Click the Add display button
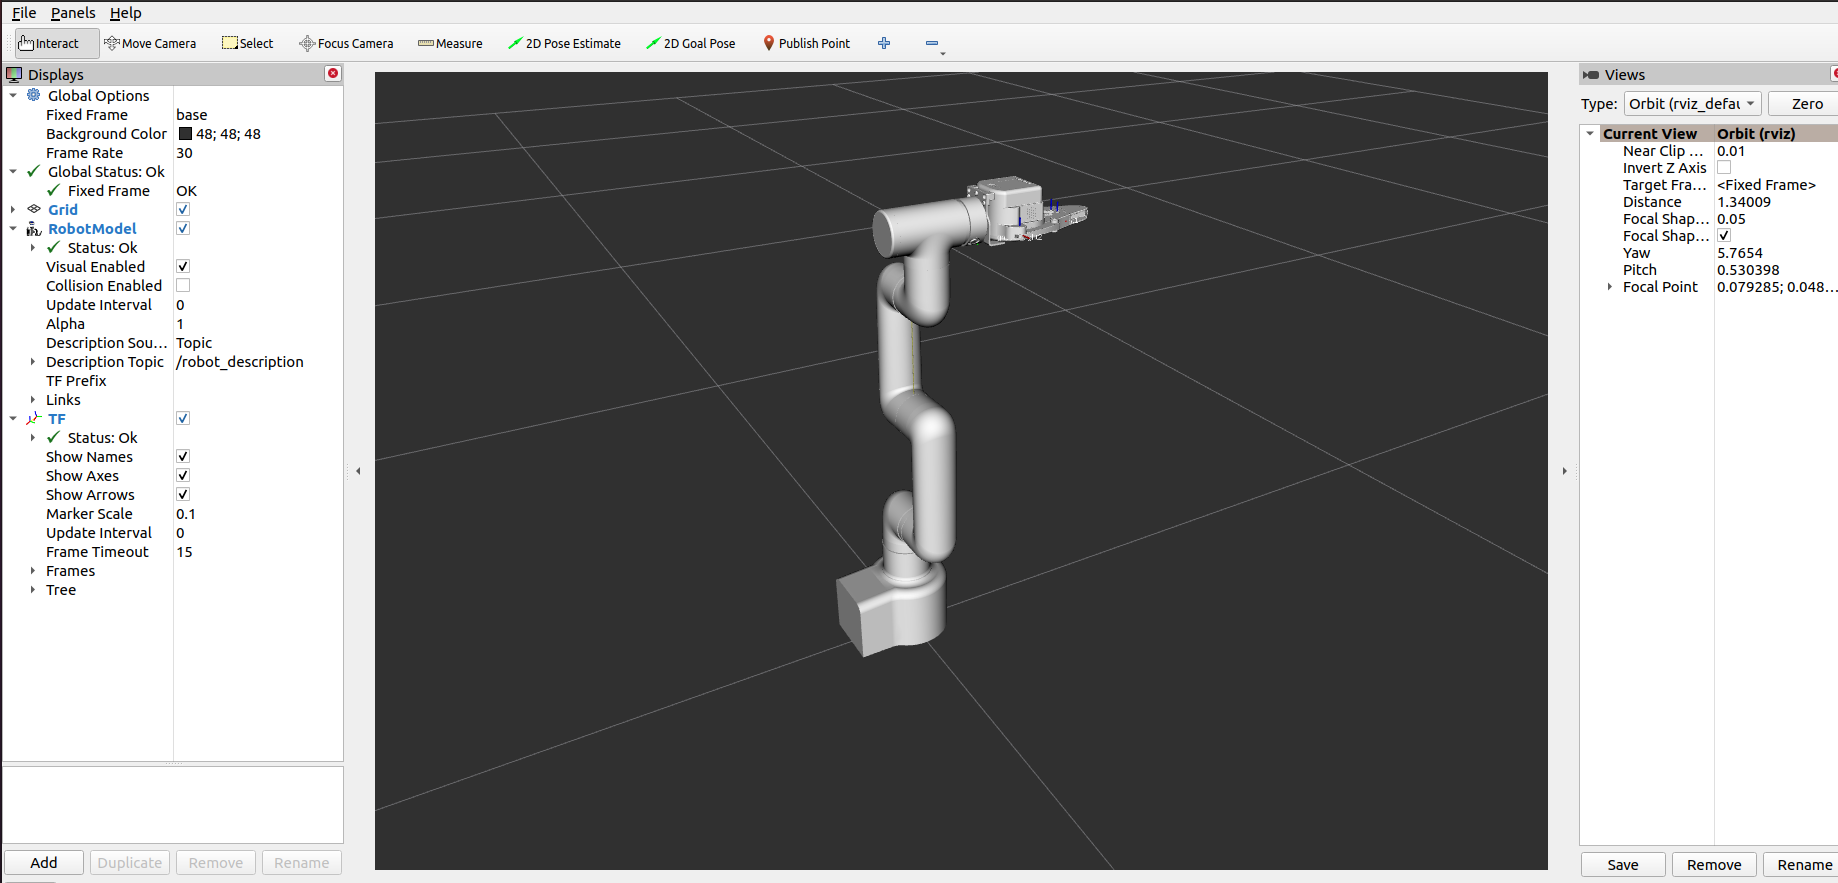 pos(44,863)
